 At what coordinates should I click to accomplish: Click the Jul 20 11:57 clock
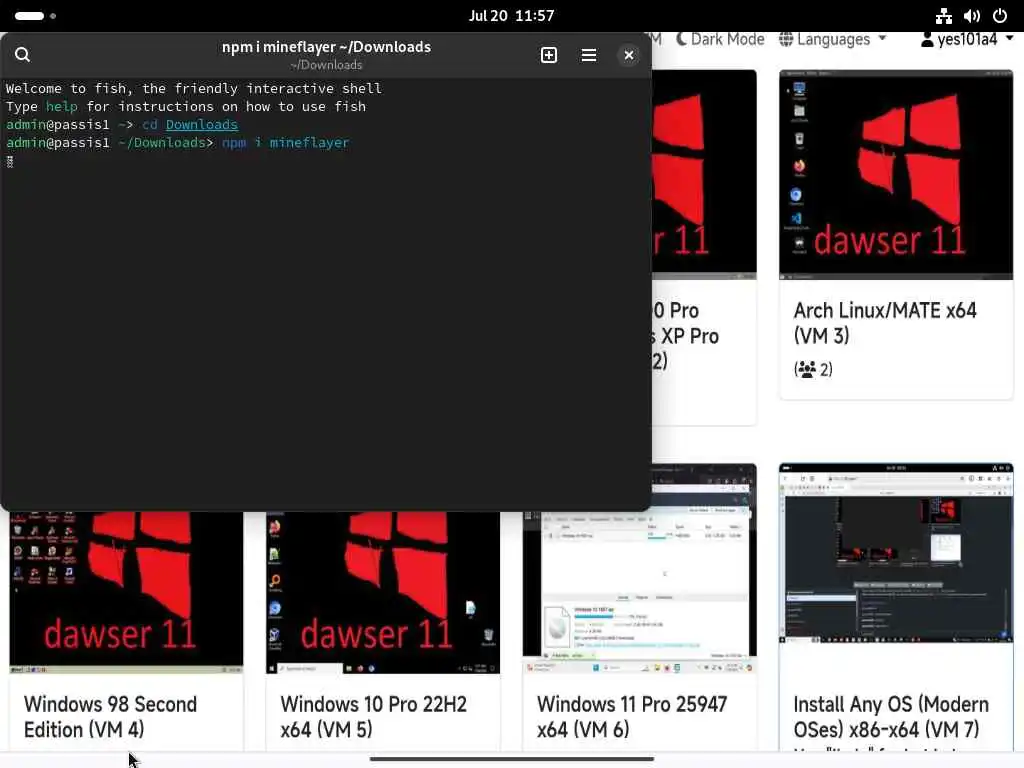click(x=511, y=16)
